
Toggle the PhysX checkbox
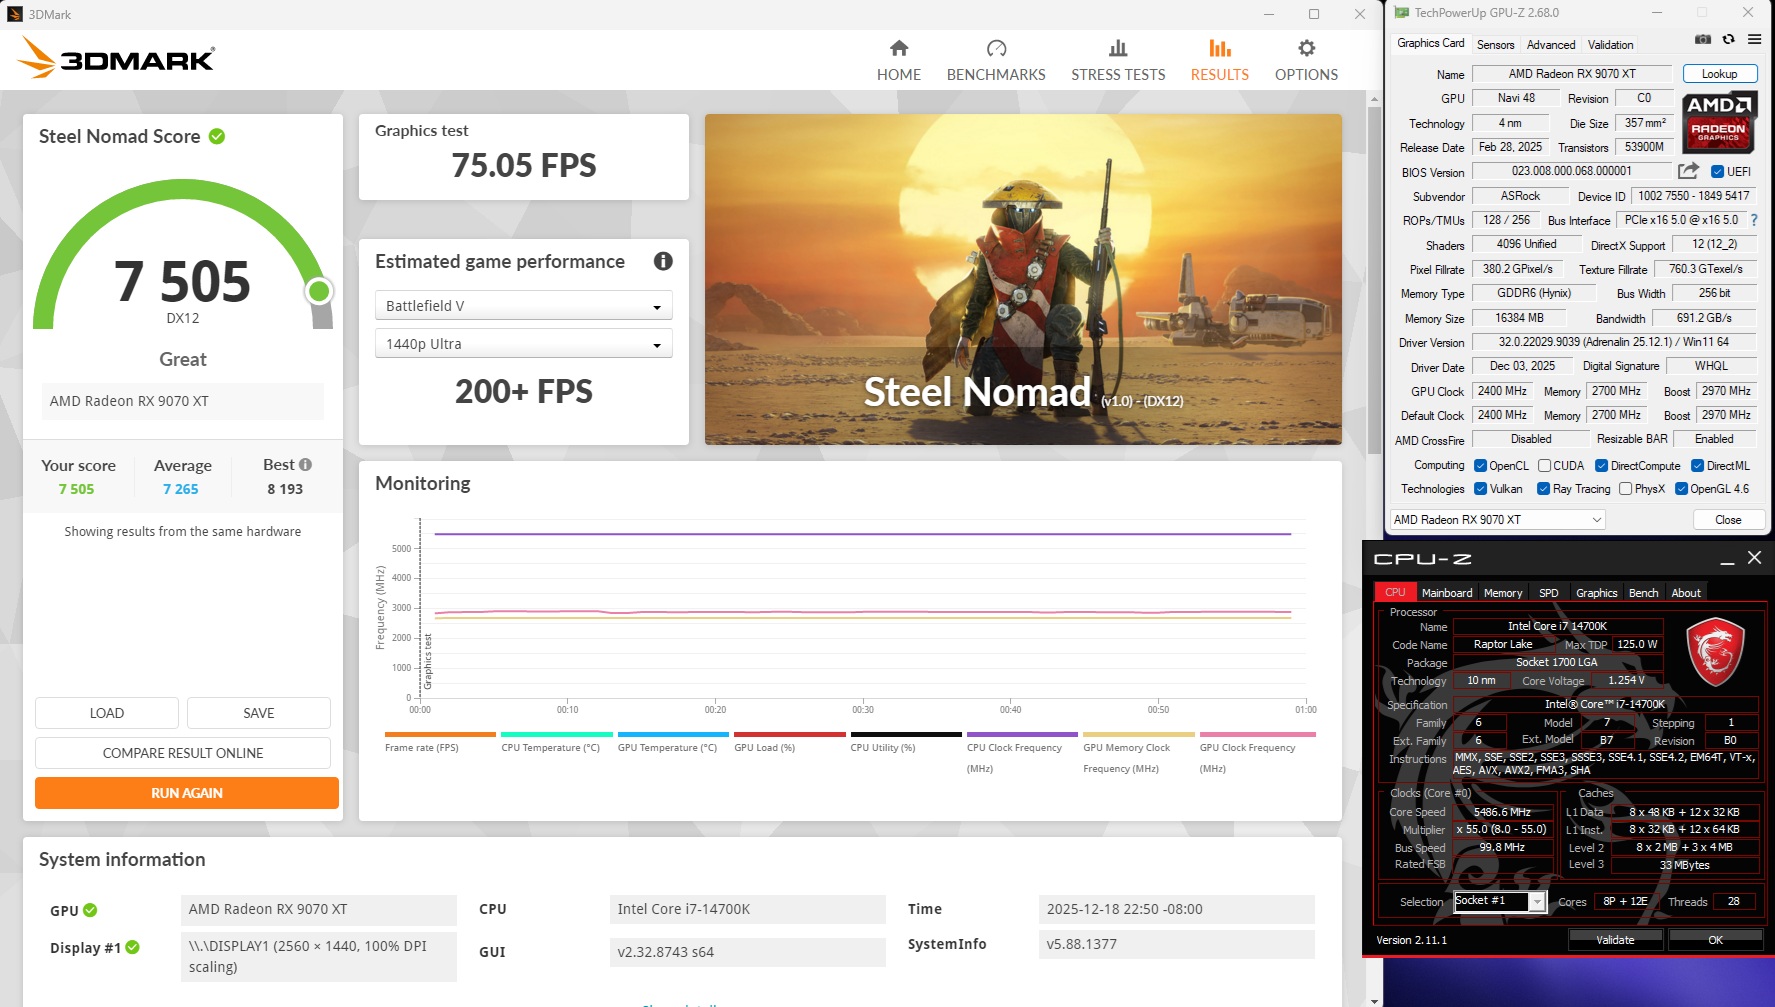(x=1626, y=489)
